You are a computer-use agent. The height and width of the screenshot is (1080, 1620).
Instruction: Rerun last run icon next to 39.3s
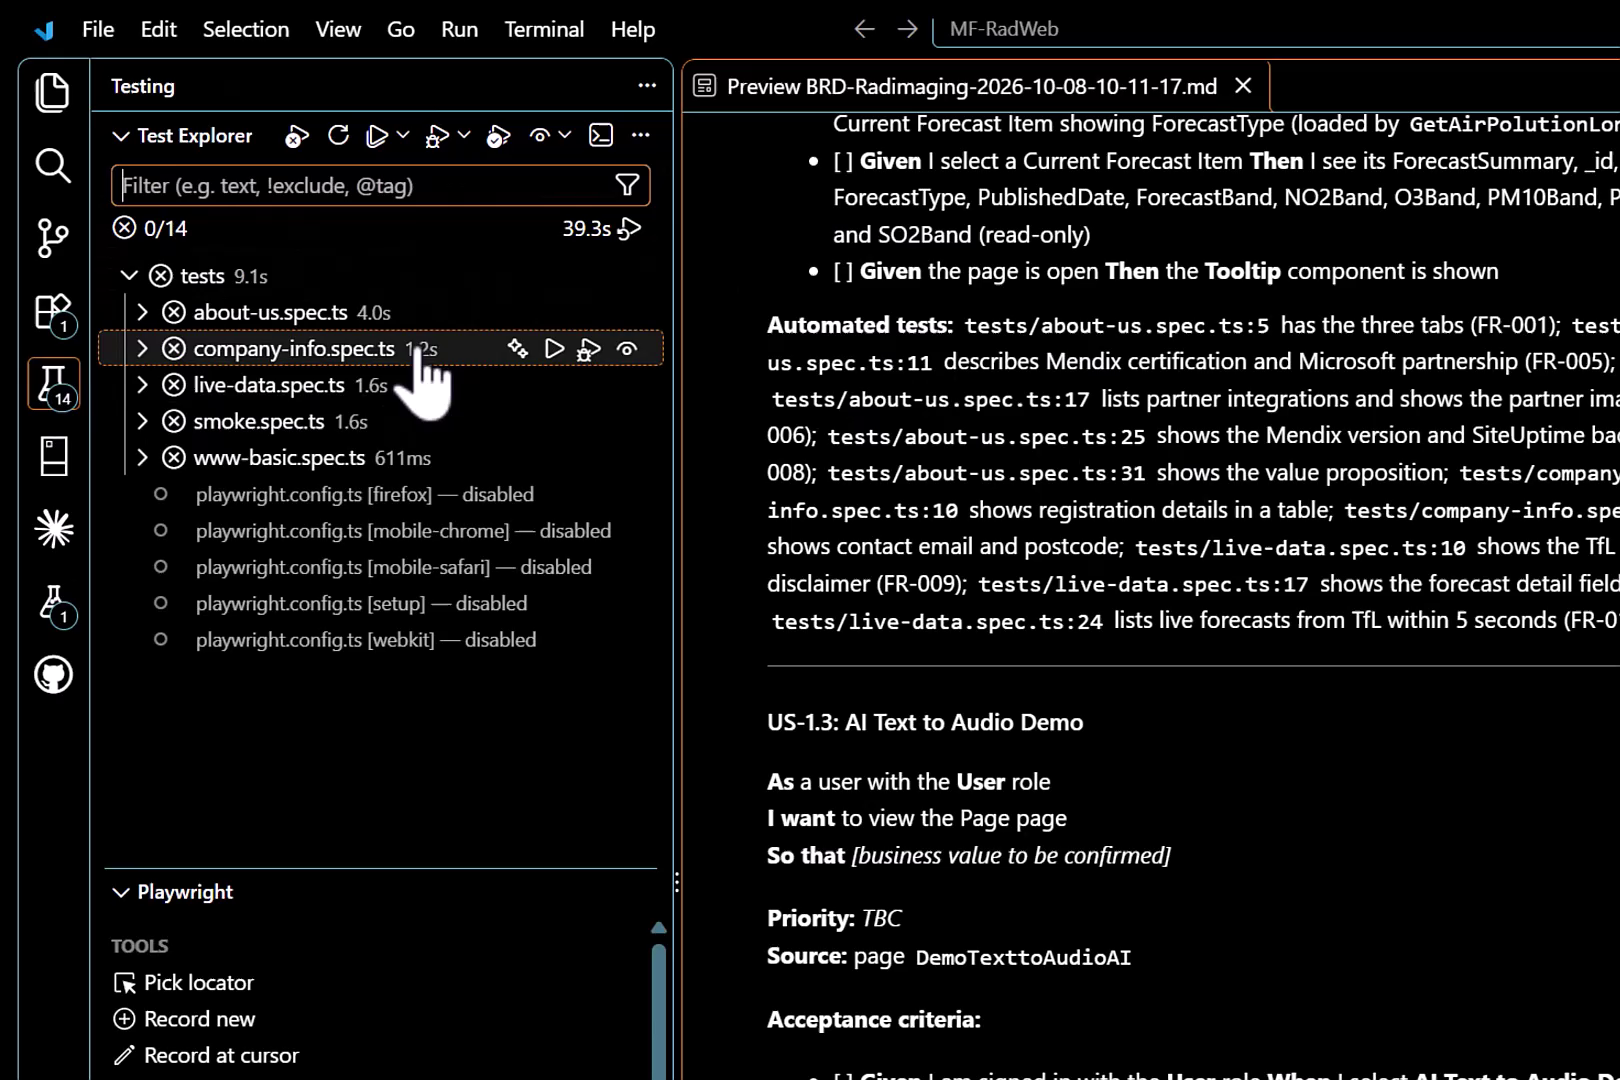[629, 229]
